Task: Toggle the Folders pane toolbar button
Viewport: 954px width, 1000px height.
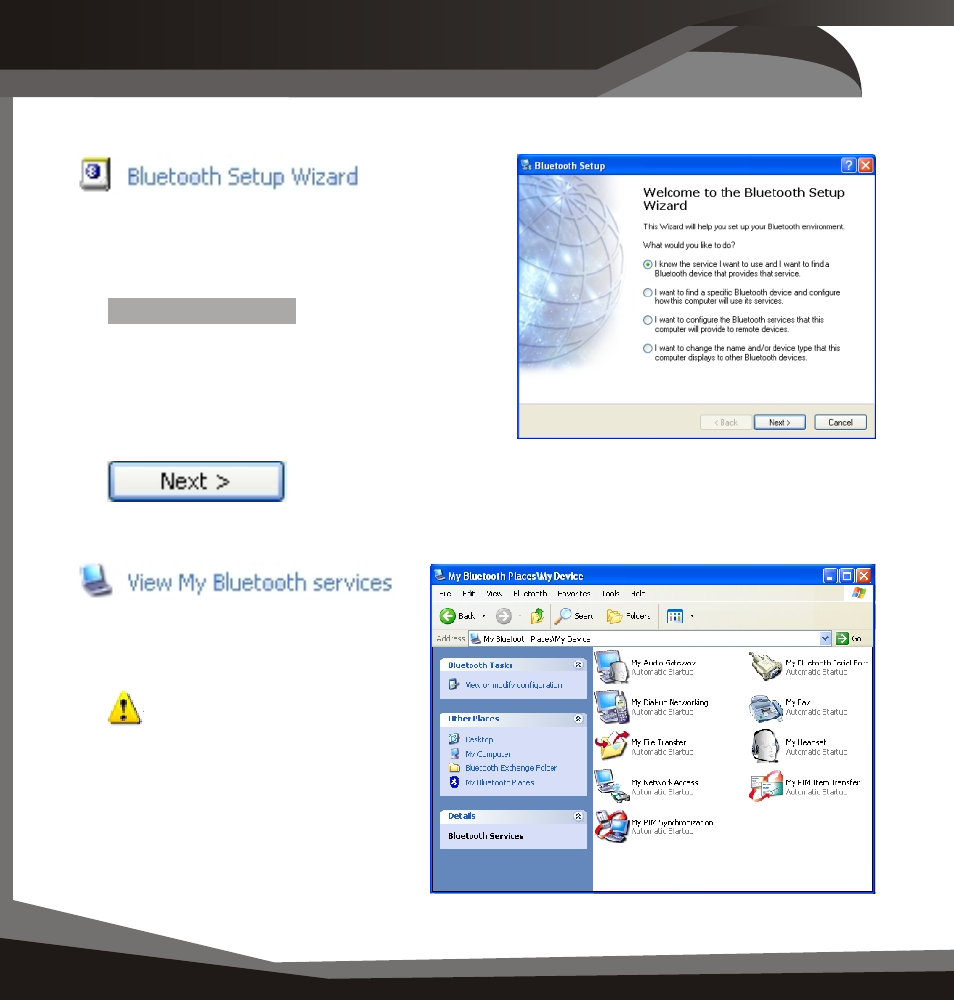Action: [628, 615]
